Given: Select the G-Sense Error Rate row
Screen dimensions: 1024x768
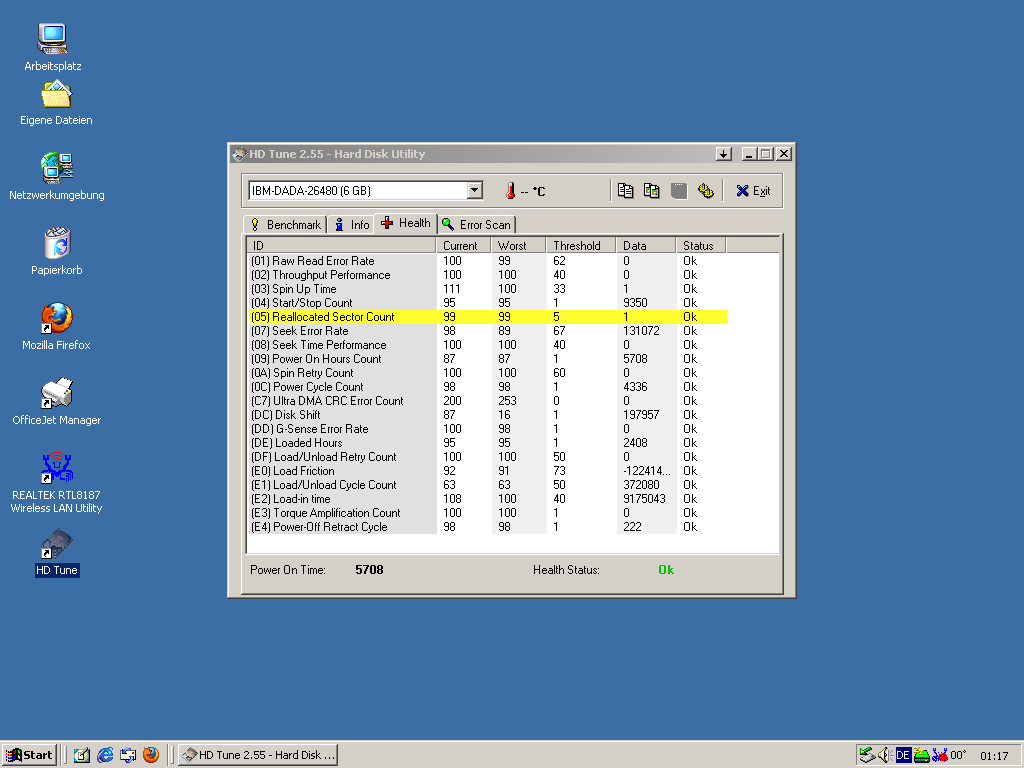Looking at the screenshot, I should 487,429.
